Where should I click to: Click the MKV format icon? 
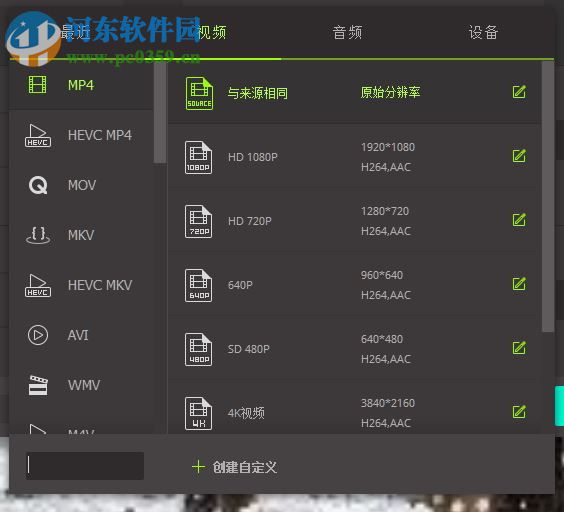38,235
